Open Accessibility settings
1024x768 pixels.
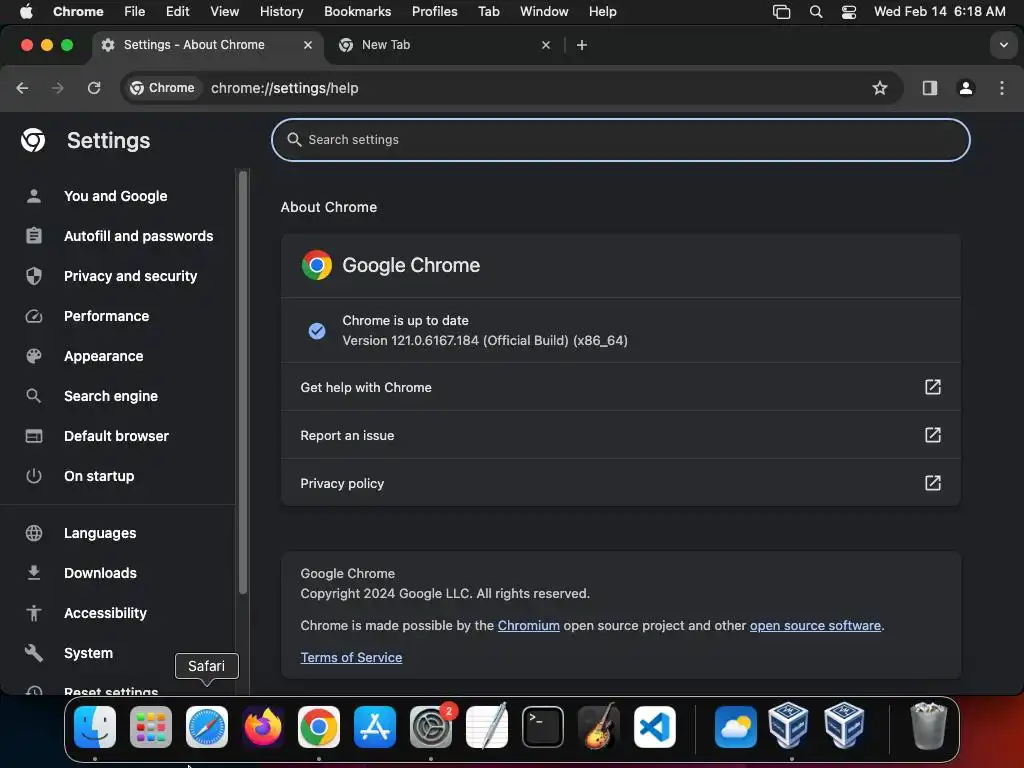click(105, 613)
